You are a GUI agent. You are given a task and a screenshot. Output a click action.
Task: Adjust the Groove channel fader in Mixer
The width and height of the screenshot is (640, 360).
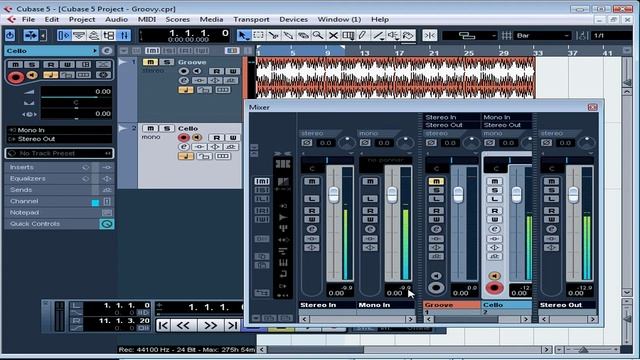pyautogui.click(x=458, y=195)
